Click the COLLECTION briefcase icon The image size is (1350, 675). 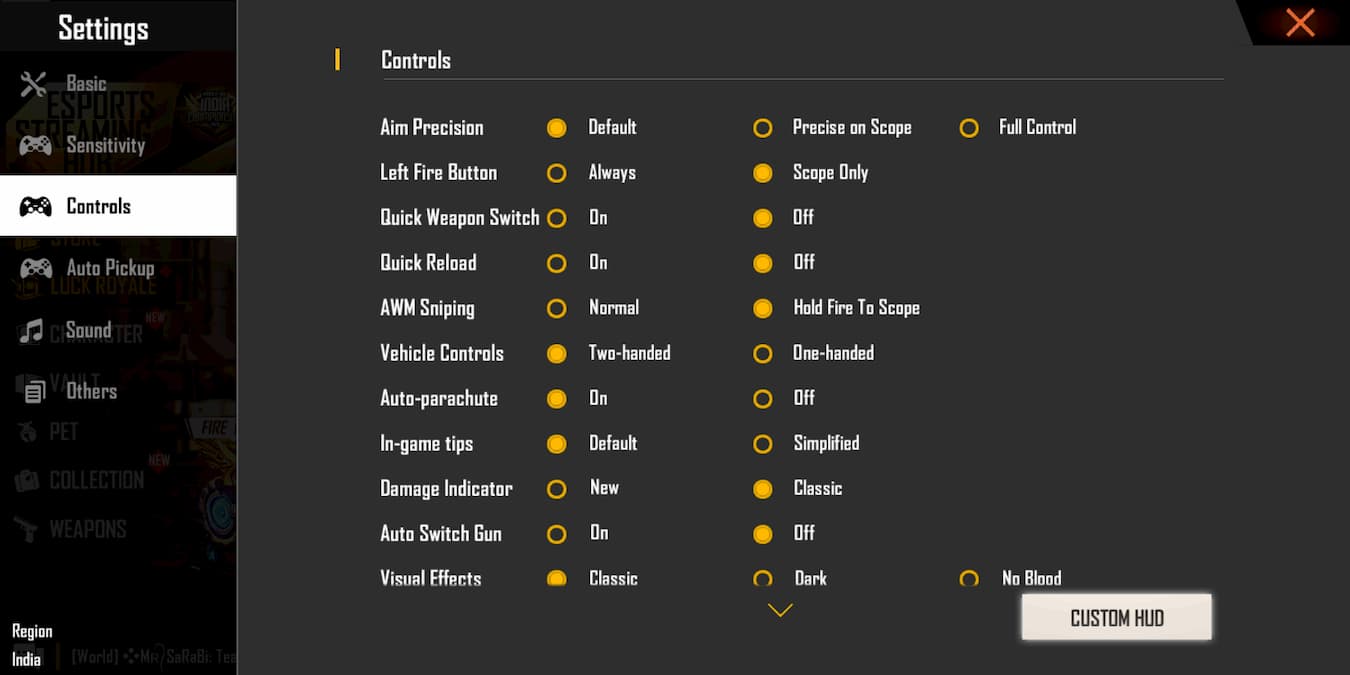(x=28, y=480)
